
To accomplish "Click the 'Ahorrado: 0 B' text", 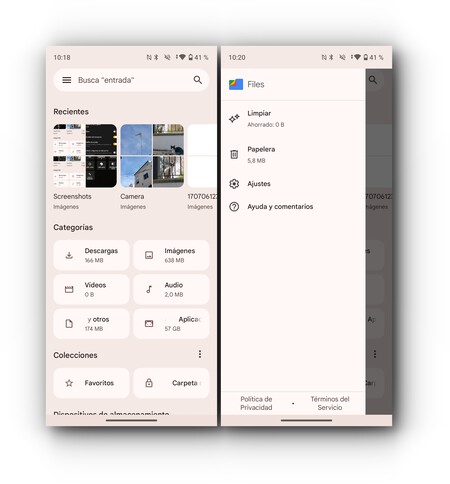I will [x=266, y=125].
